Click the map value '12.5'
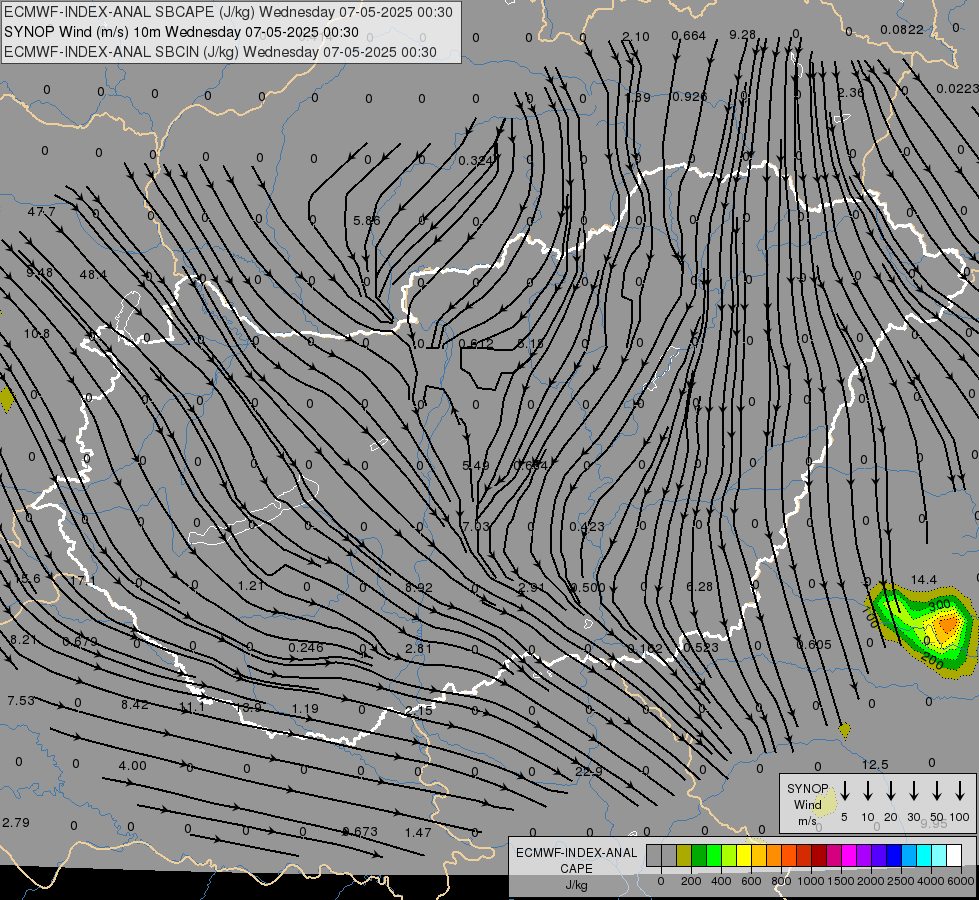The height and width of the screenshot is (900, 979). tap(875, 764)
